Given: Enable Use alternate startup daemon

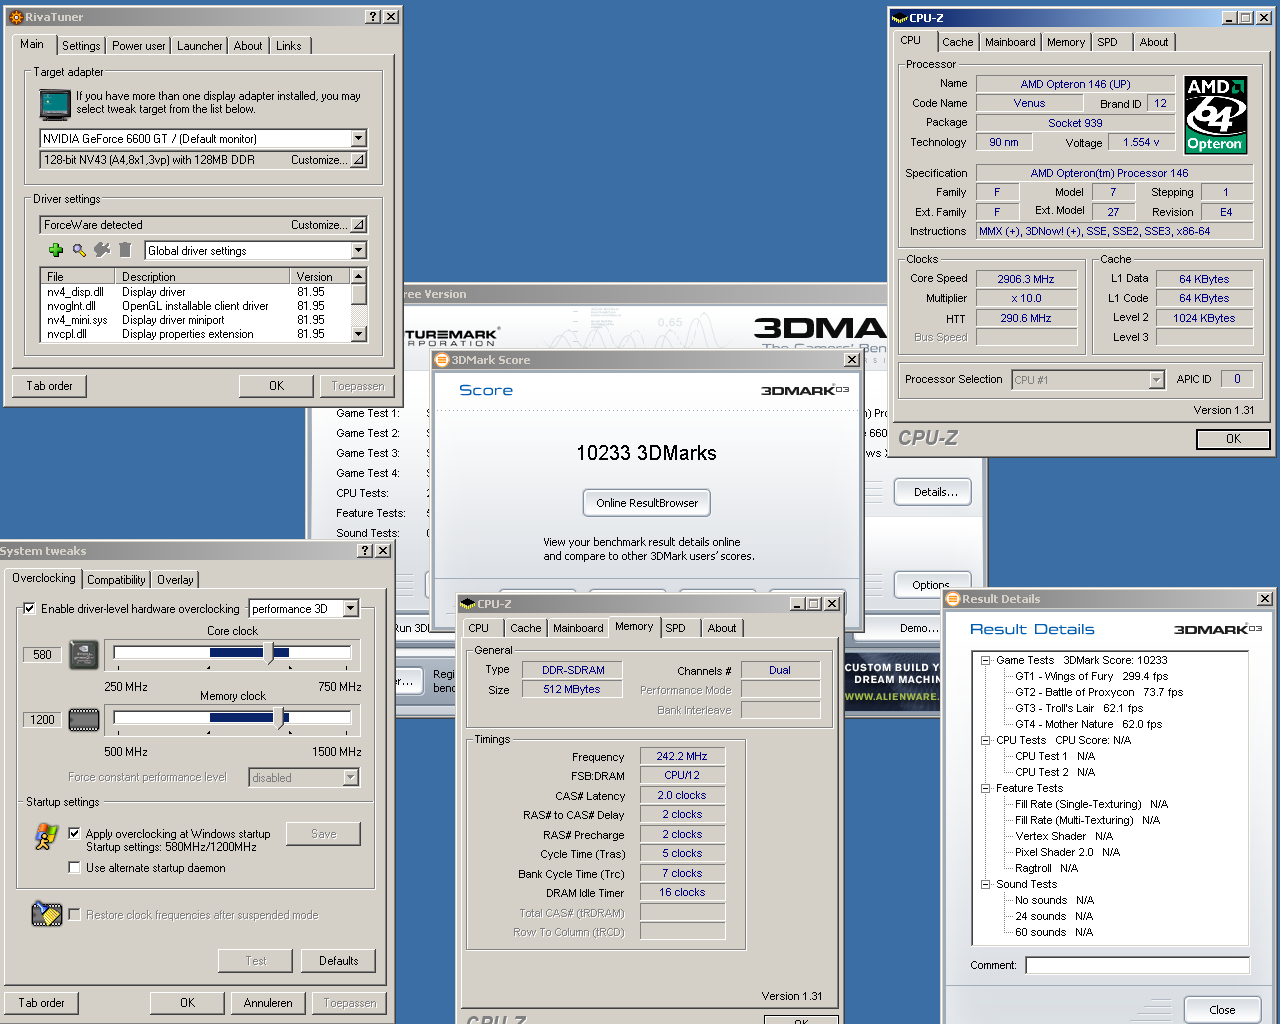Looking at the screenshot, I should click(74, 867).
